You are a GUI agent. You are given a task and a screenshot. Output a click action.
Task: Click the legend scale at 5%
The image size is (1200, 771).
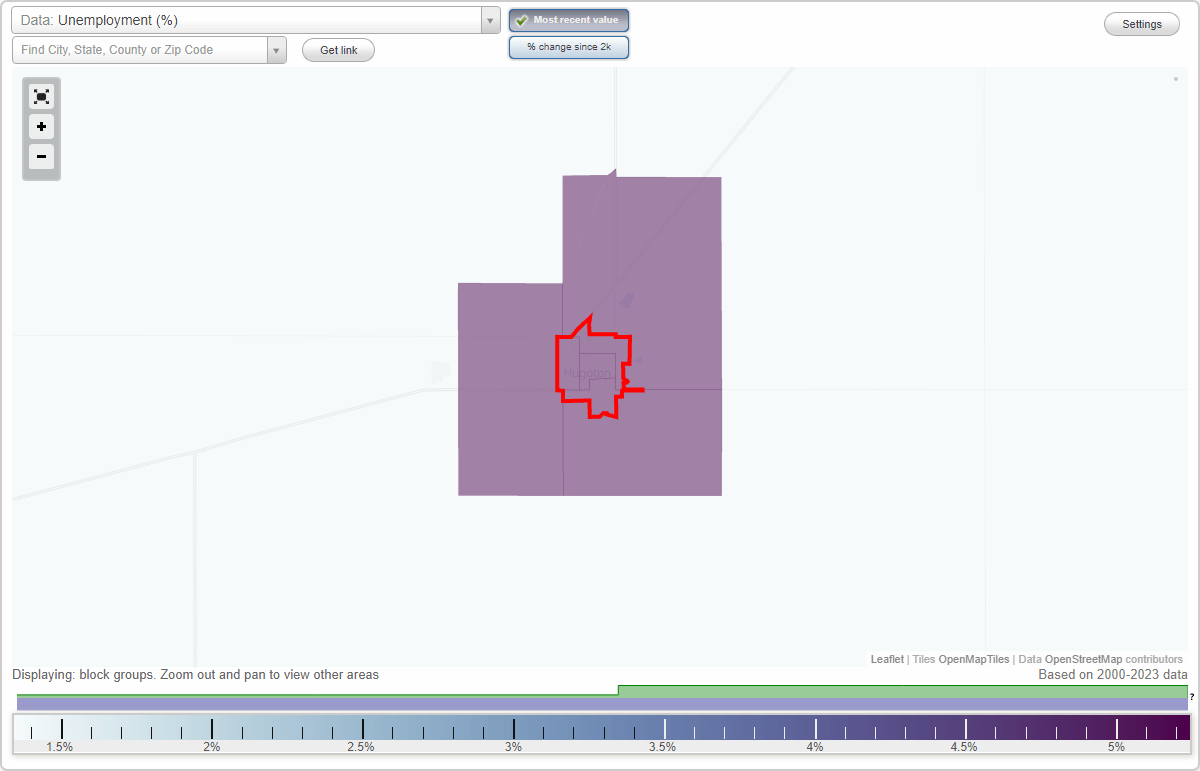click(1116, 746)
